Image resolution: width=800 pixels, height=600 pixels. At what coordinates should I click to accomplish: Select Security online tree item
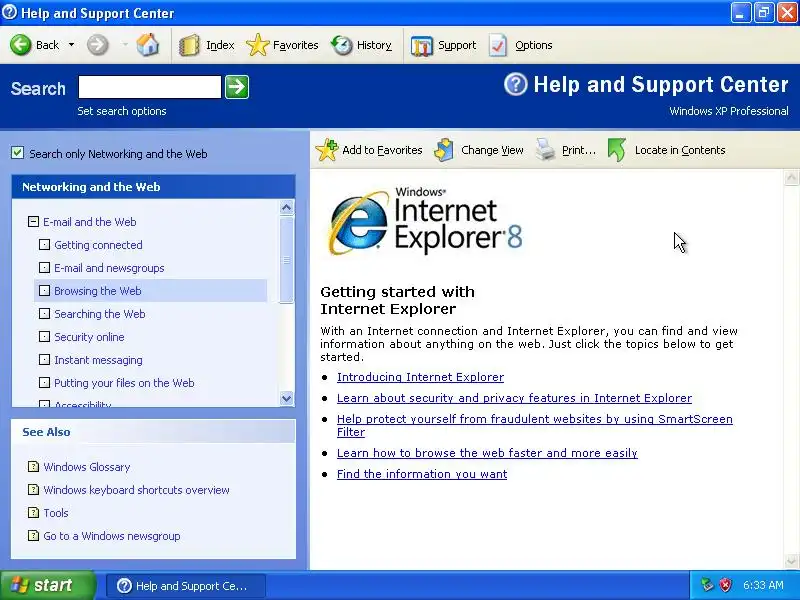(x=89, y=337)
